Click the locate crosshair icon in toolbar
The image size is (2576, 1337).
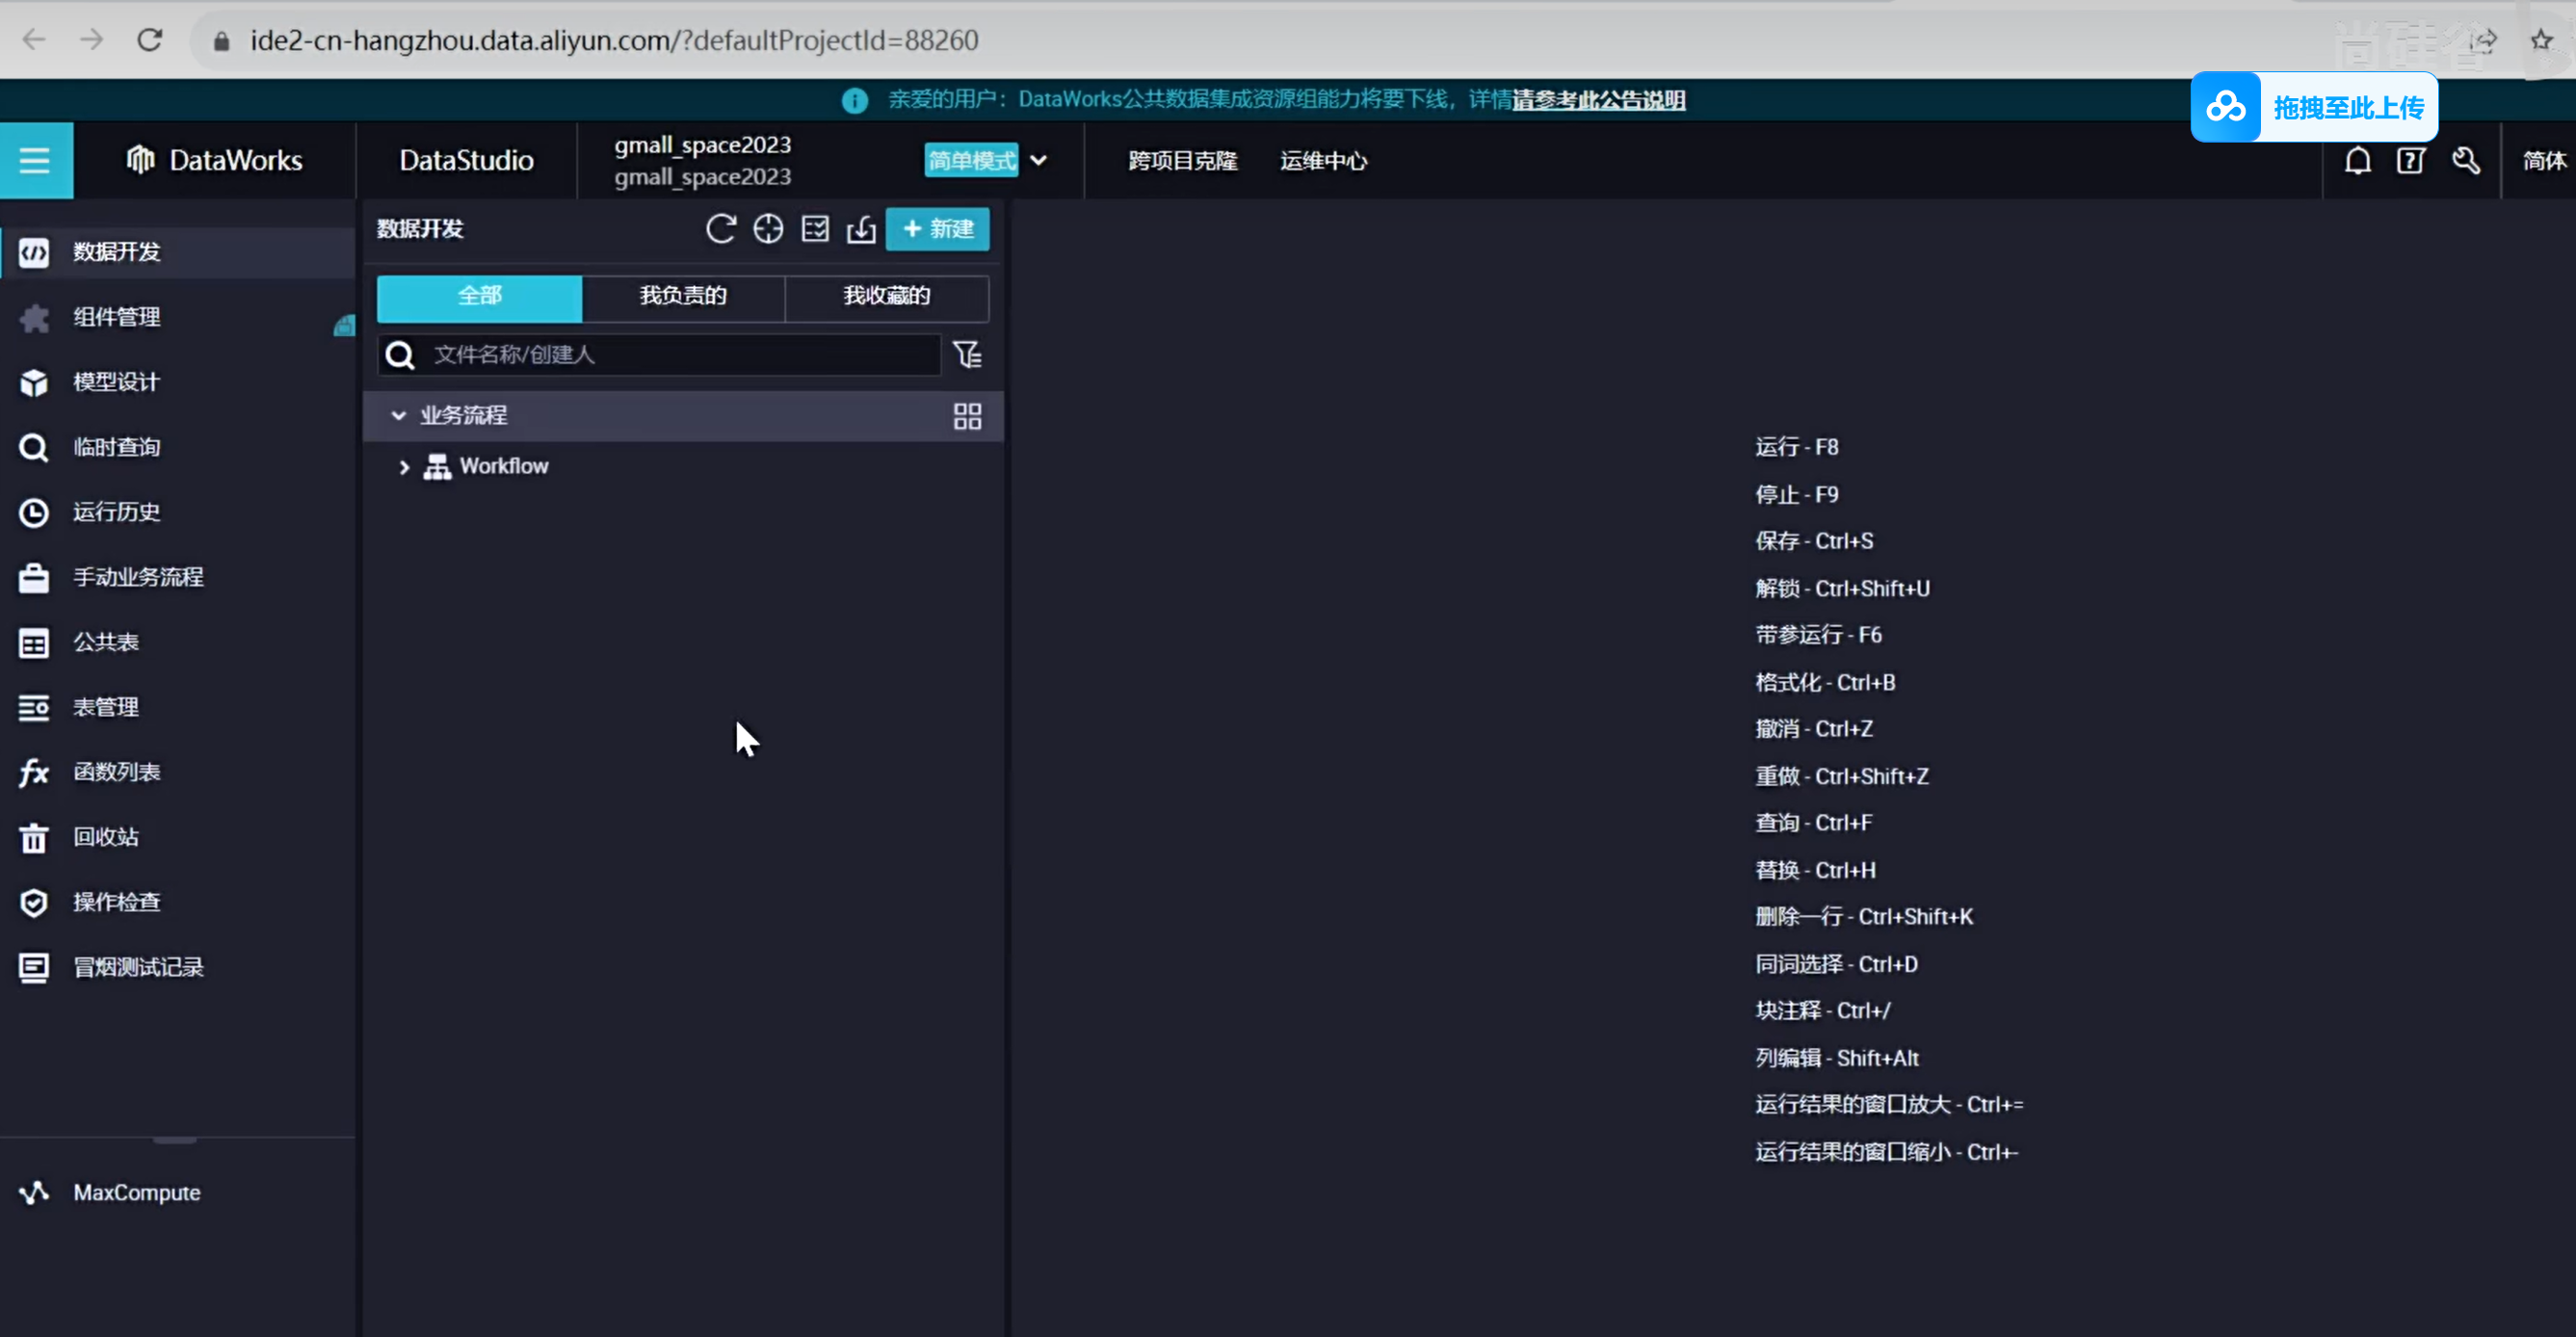coord(768,229)
